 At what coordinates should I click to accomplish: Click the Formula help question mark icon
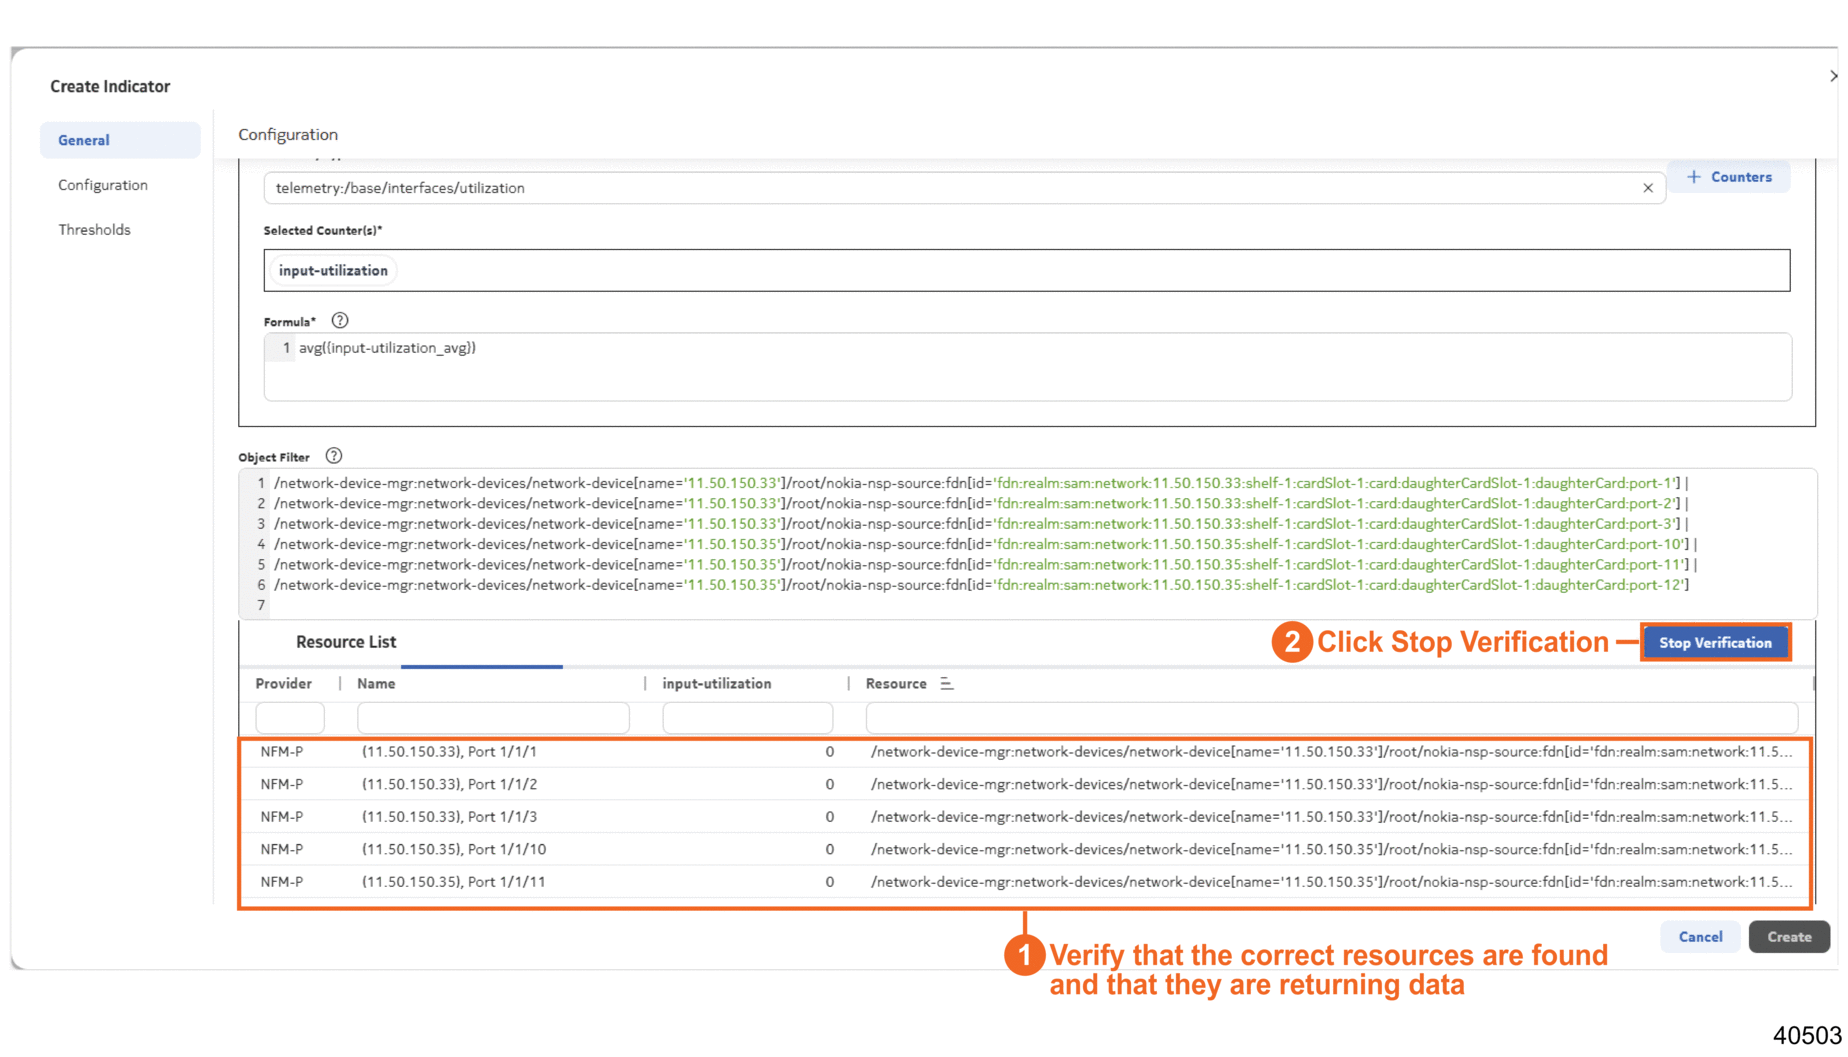coord(340,321)
